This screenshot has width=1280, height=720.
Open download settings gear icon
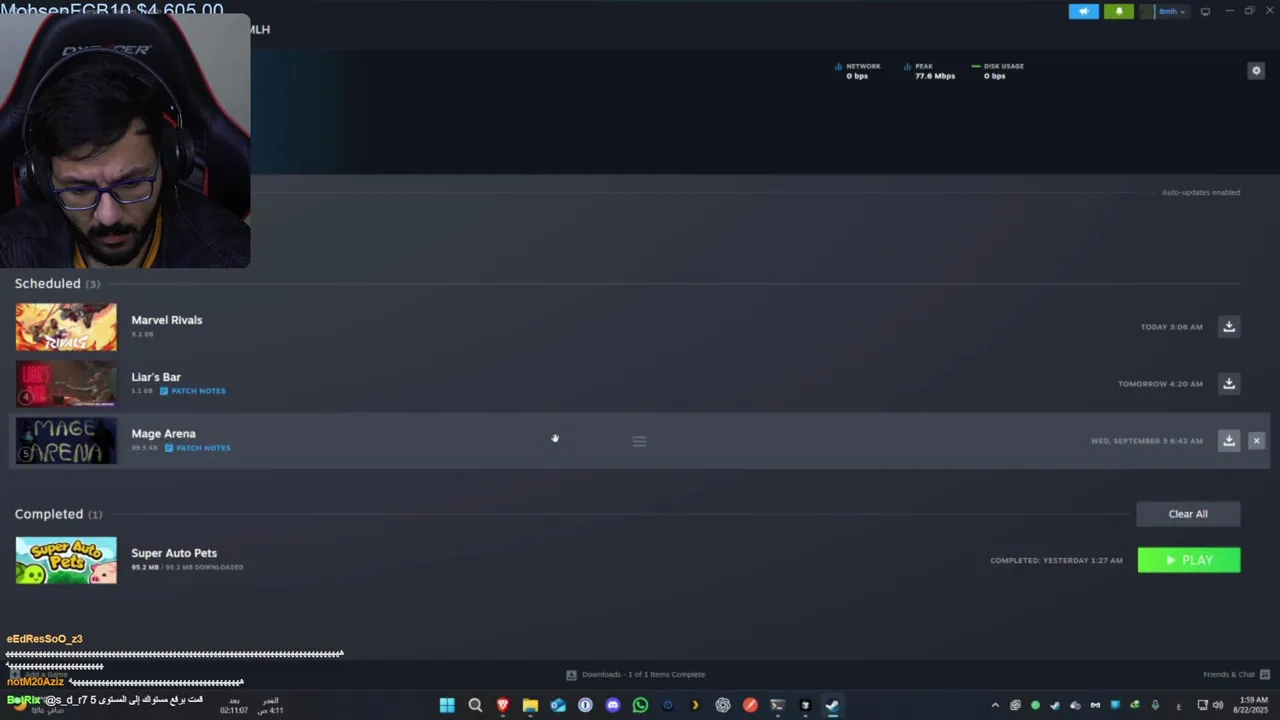1256,70
